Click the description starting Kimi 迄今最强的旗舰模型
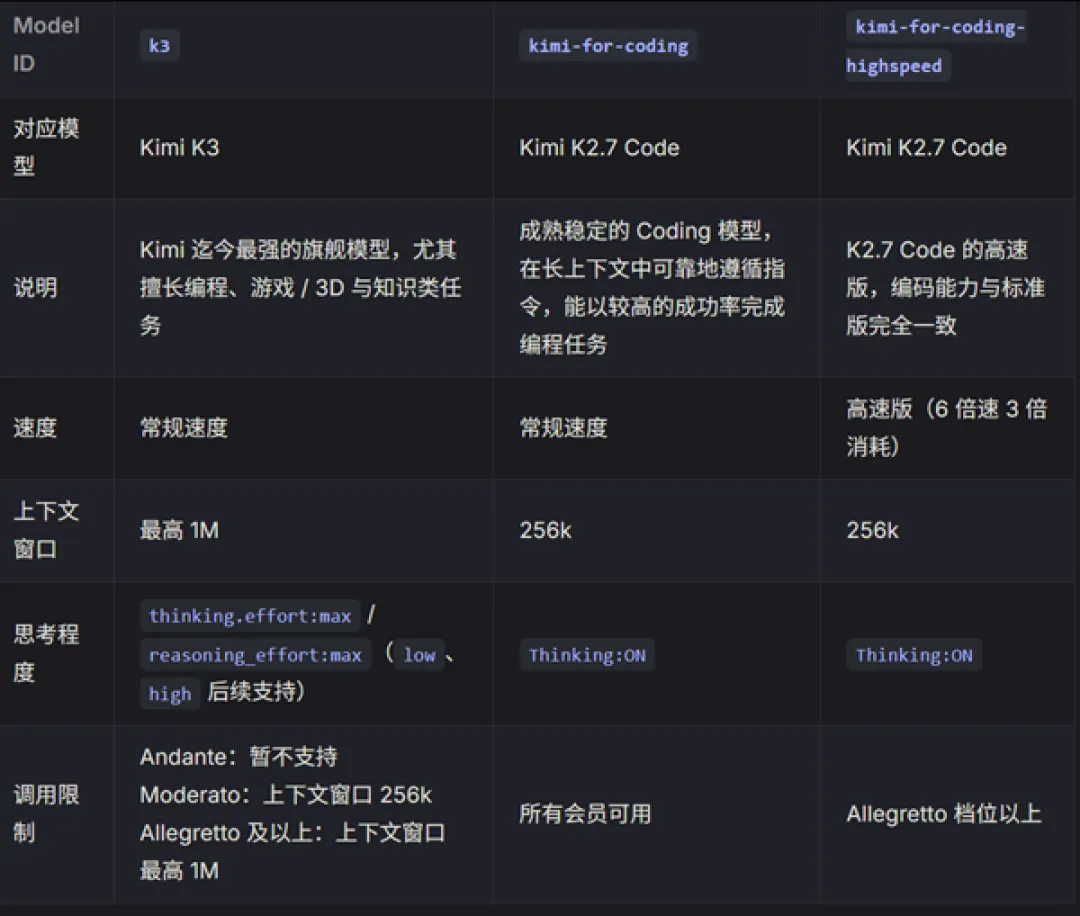This screenshot has width=1080, height=916. tap(300, 287)
